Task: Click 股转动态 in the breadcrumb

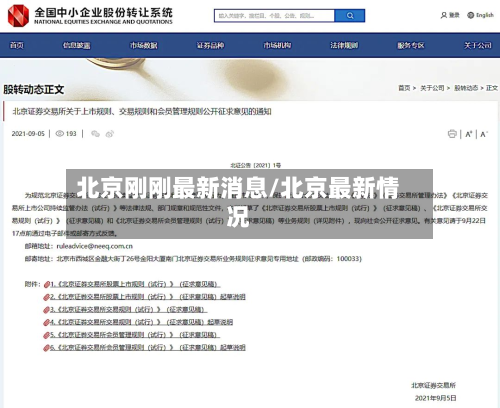Action: pyautogui.click(x=466, y=88)
